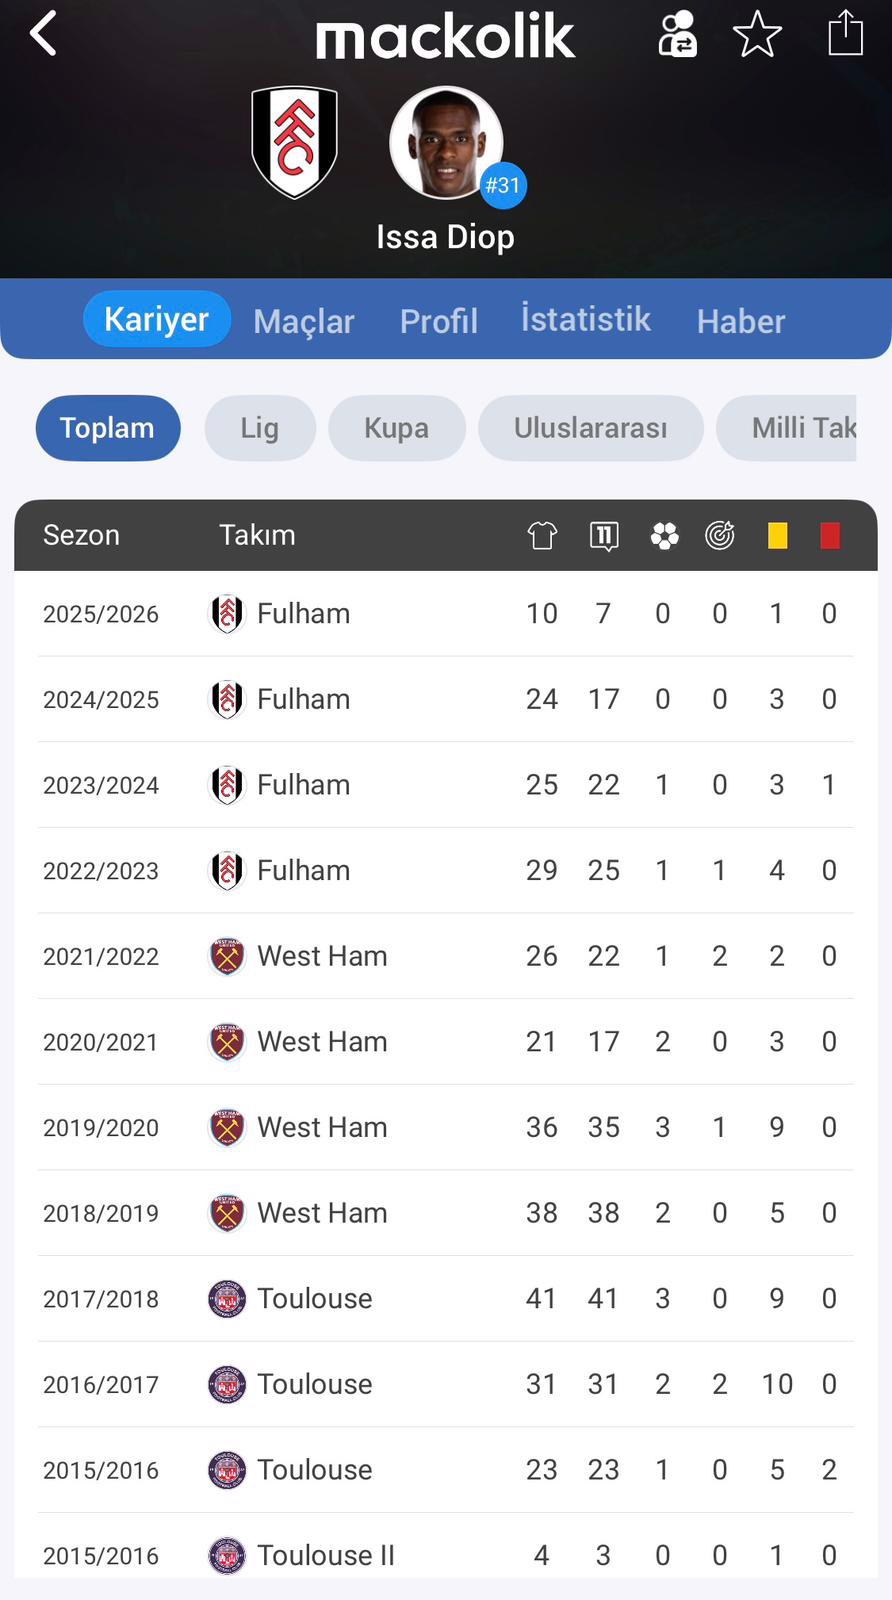Open the player comparison icon
This screenshot has height=1600, width=892.
677,35
